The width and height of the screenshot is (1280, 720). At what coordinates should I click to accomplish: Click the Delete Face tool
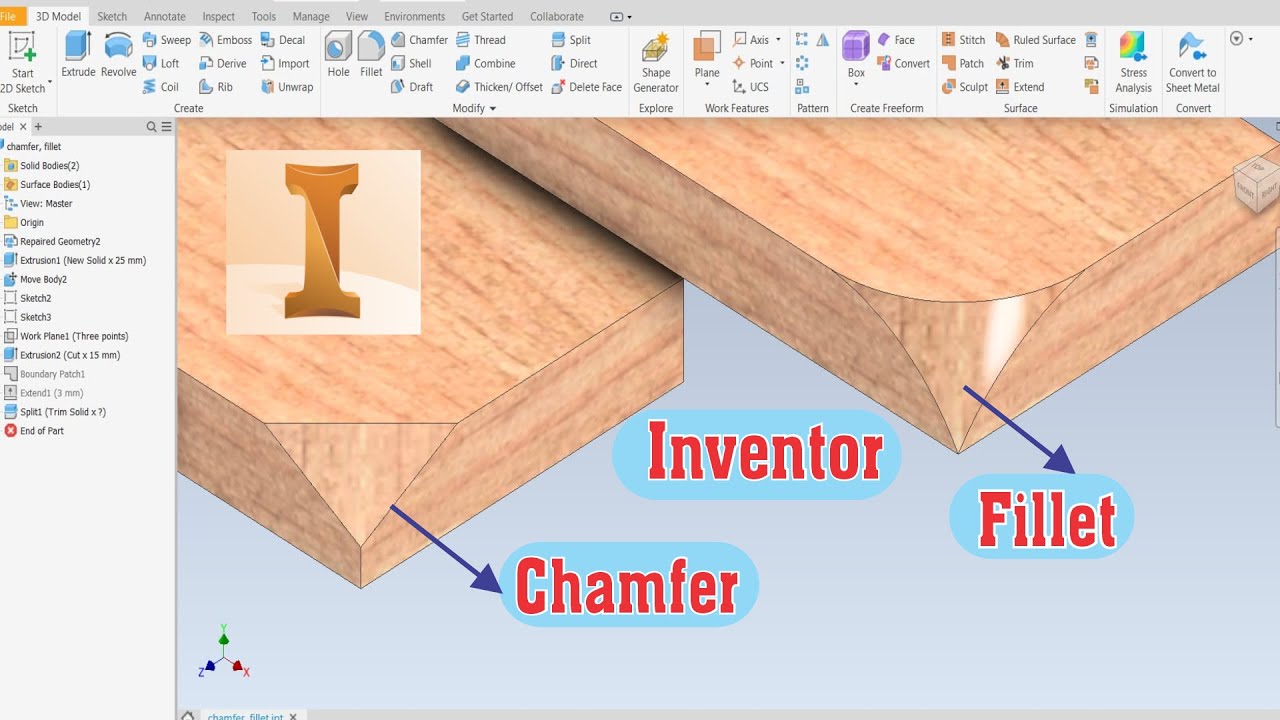(587, 87)
